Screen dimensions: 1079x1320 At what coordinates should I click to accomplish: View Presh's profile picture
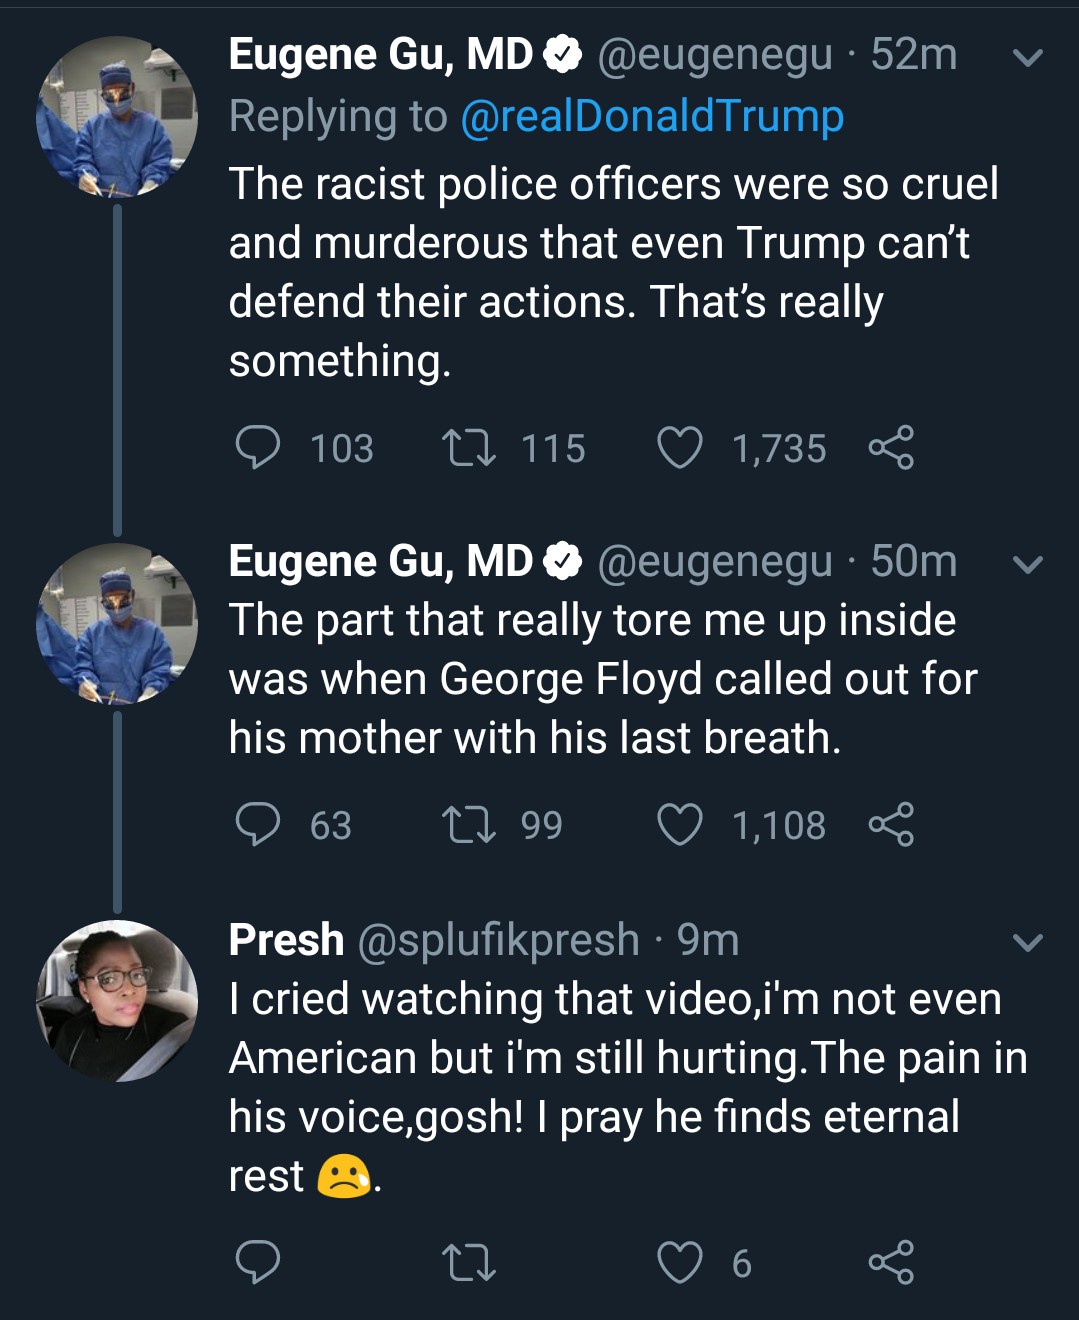click(x=117, y=1000)
